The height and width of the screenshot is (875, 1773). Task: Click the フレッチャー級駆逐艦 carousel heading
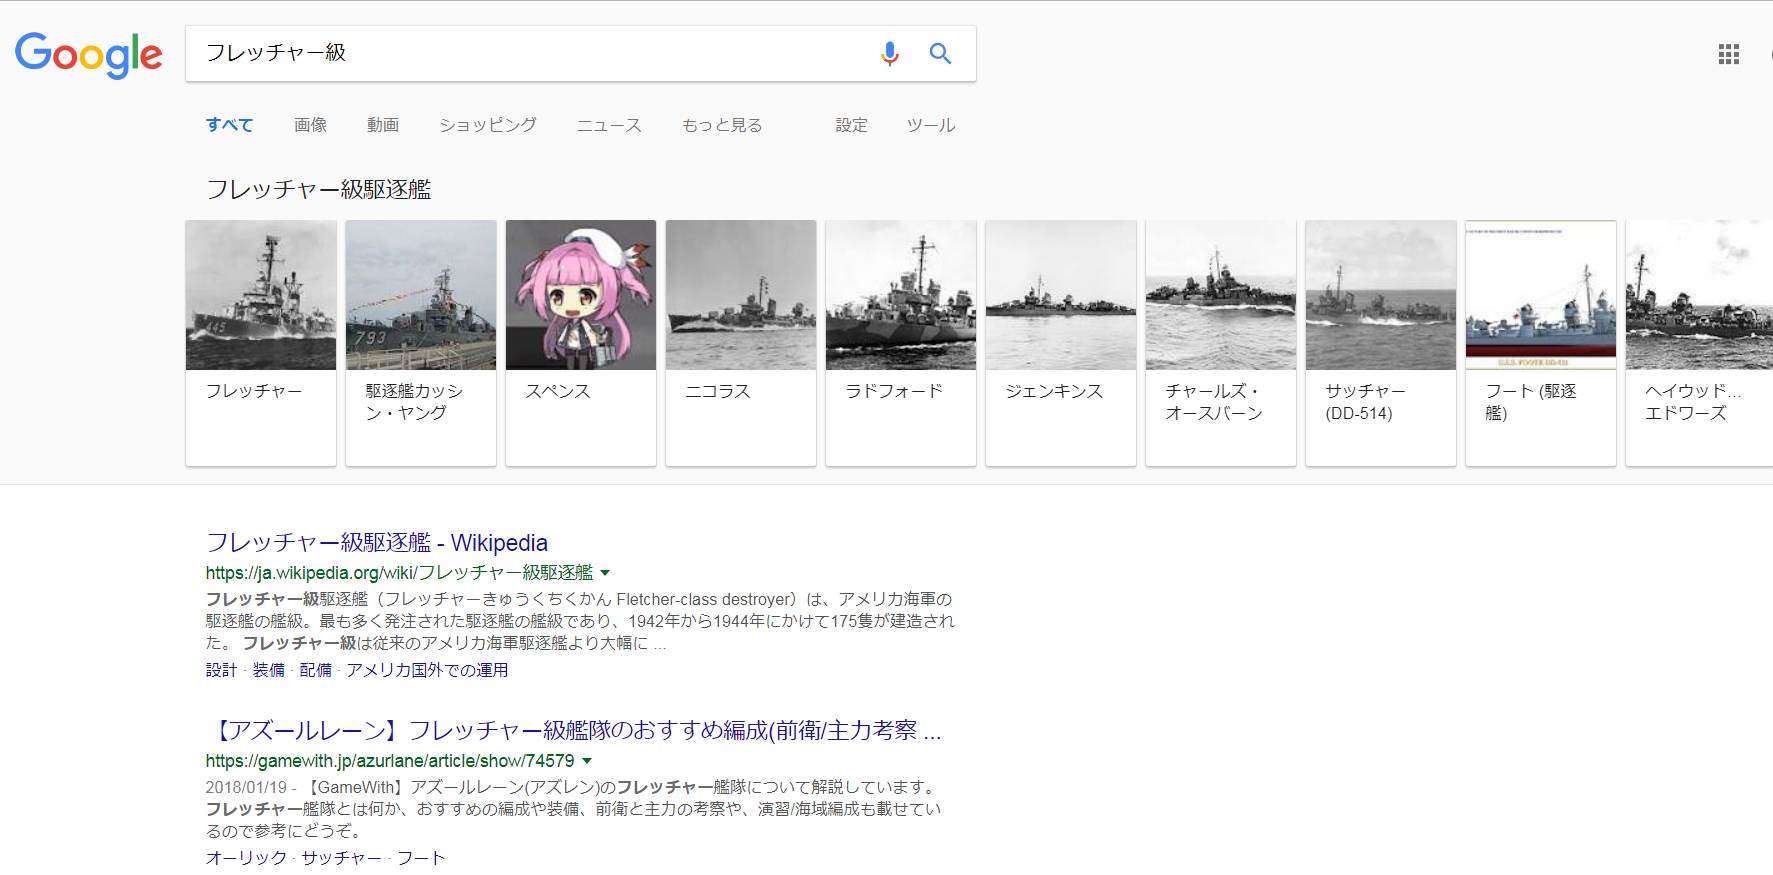point(318,189)
